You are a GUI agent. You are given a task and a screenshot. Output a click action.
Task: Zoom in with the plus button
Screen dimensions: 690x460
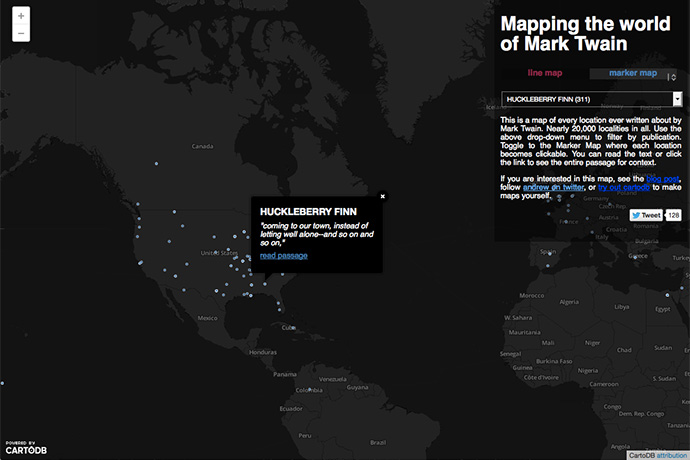pos(21,16)
